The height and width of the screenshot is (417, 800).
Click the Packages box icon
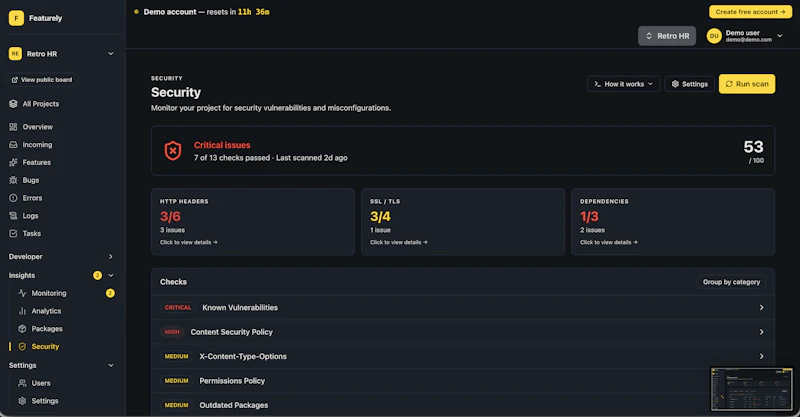pos(22,329)
